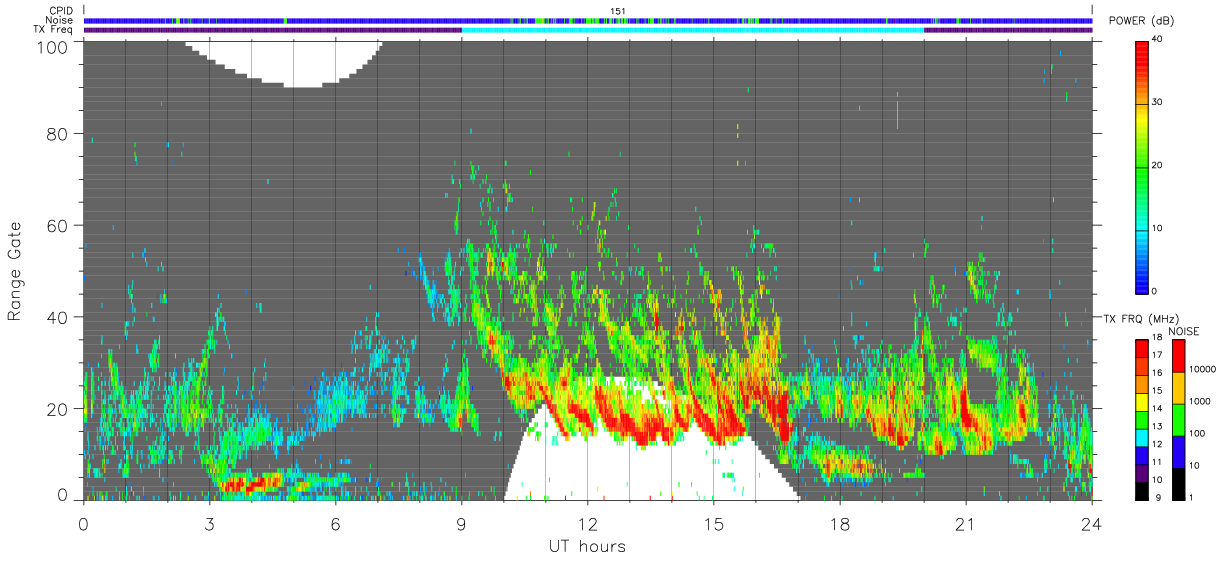Screen dimensions: 1228x567
Task: Click the 9 label on TX frequency legend
Action: point(1157,497)
